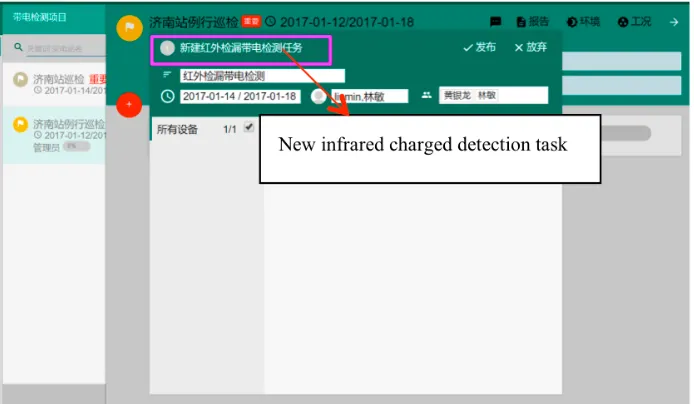
Task: Click the right arrow icon in header
Action: click(x=674, y=22)
